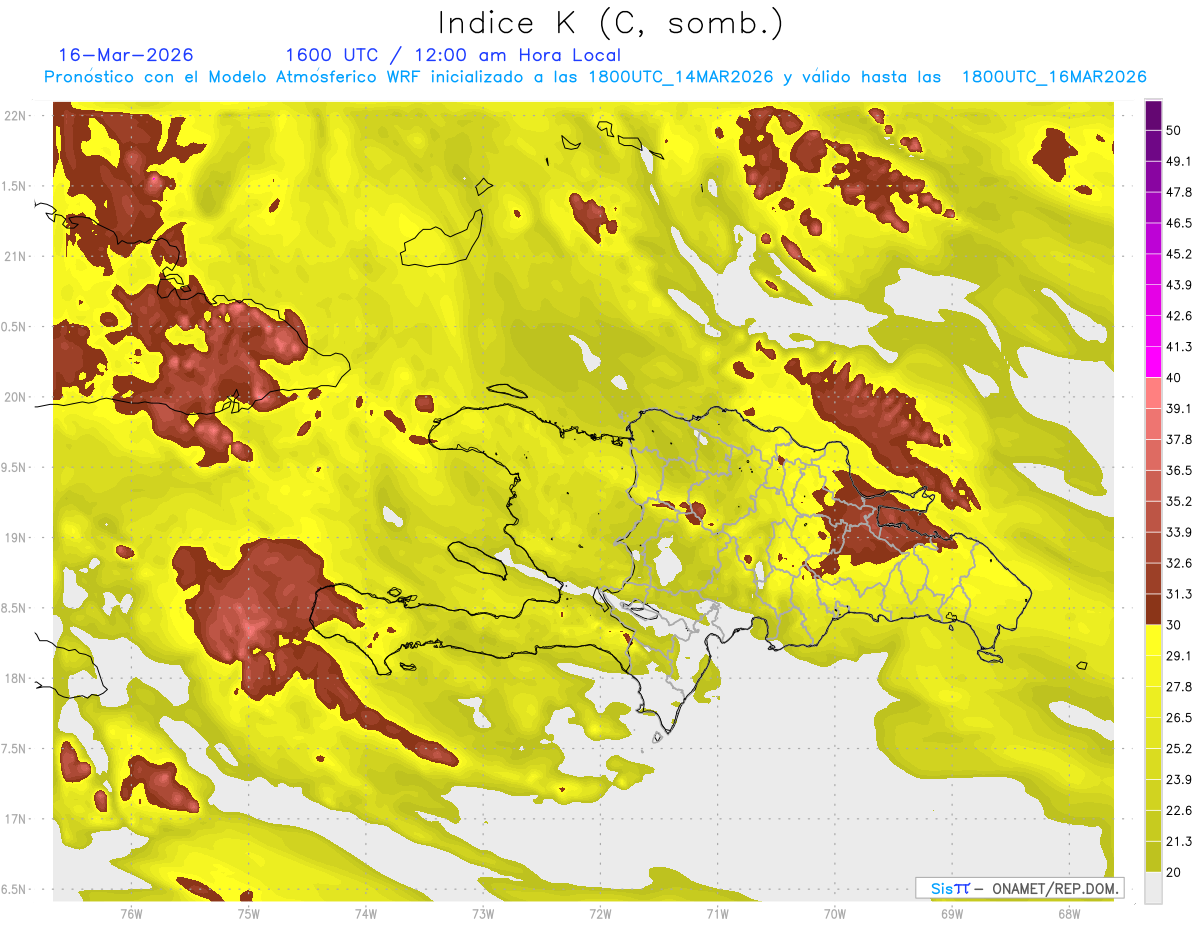Click the colorbar value '42.6'
Image resolution: width=1200 pixels, height=927 pixels.
pyautogui.click(x=1179, y=316)
